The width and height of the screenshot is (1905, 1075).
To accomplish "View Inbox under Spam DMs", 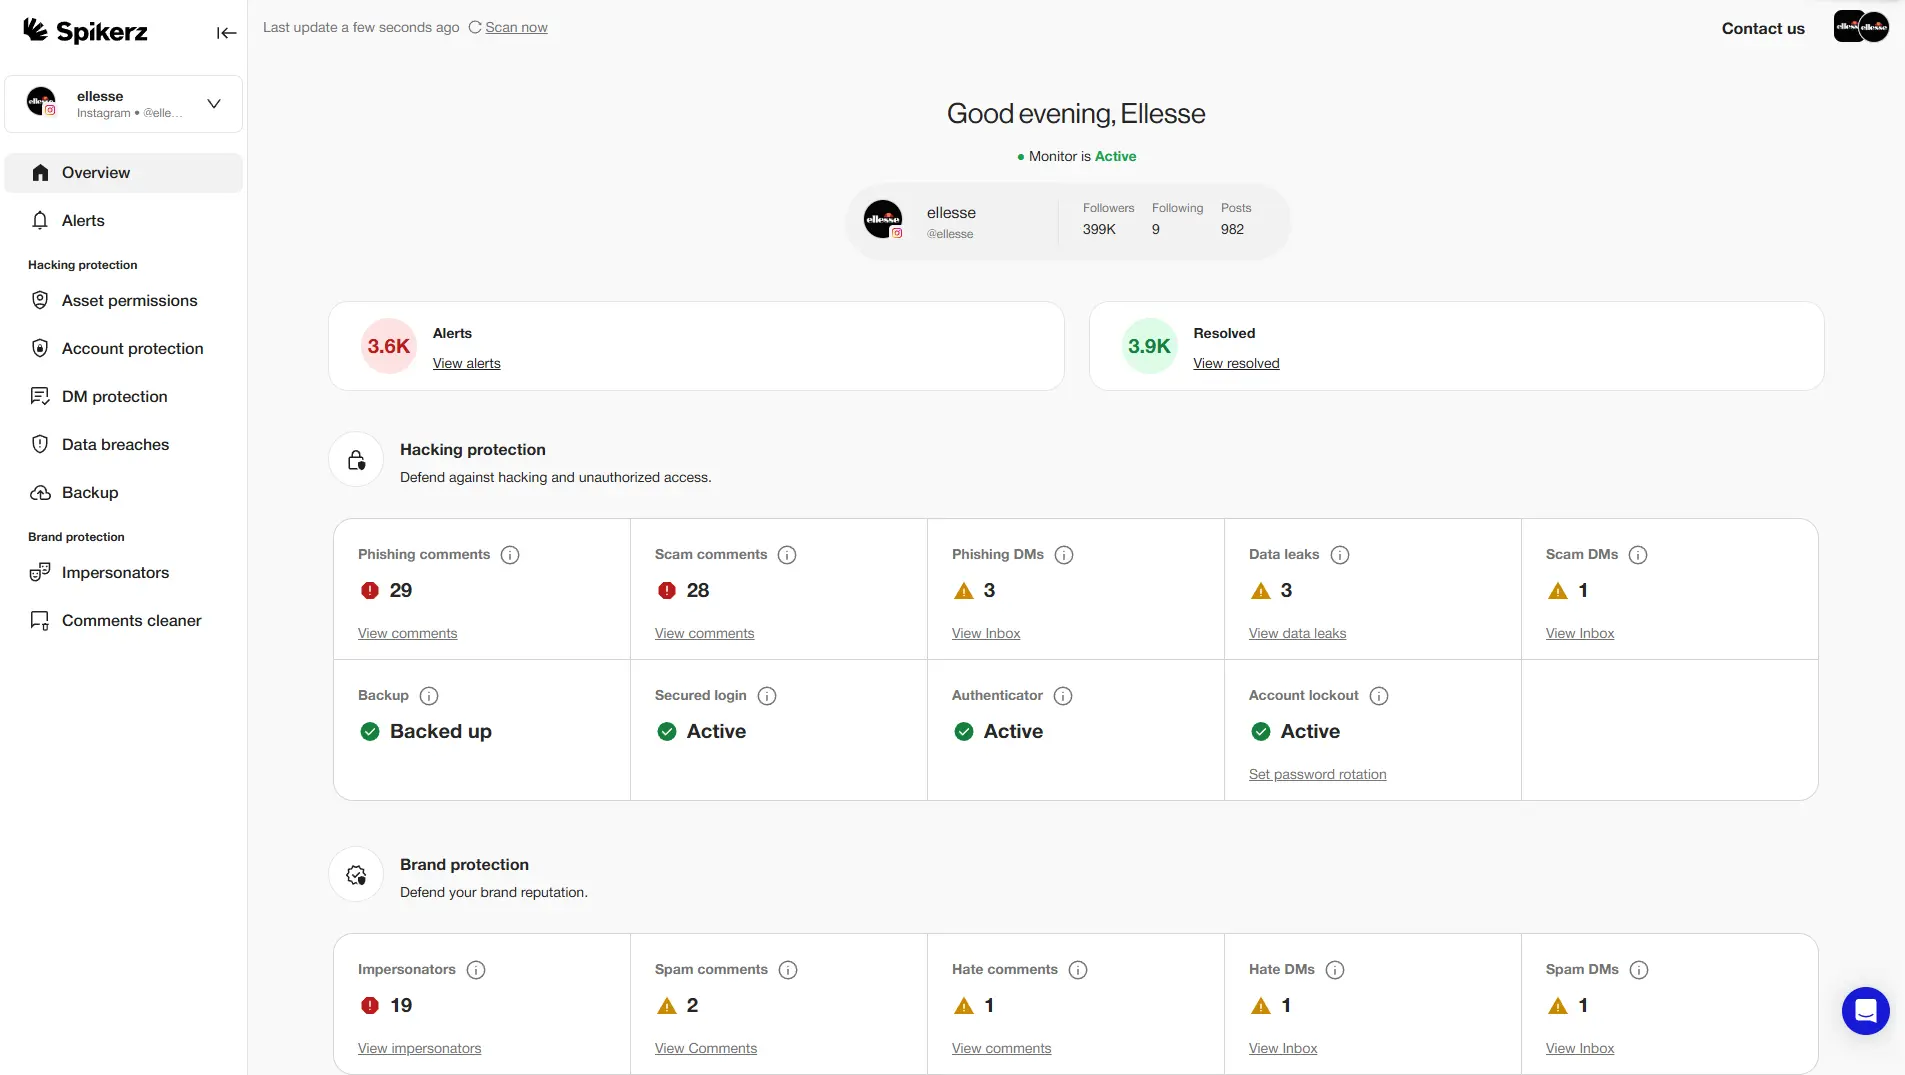I will point(1580,1048).
